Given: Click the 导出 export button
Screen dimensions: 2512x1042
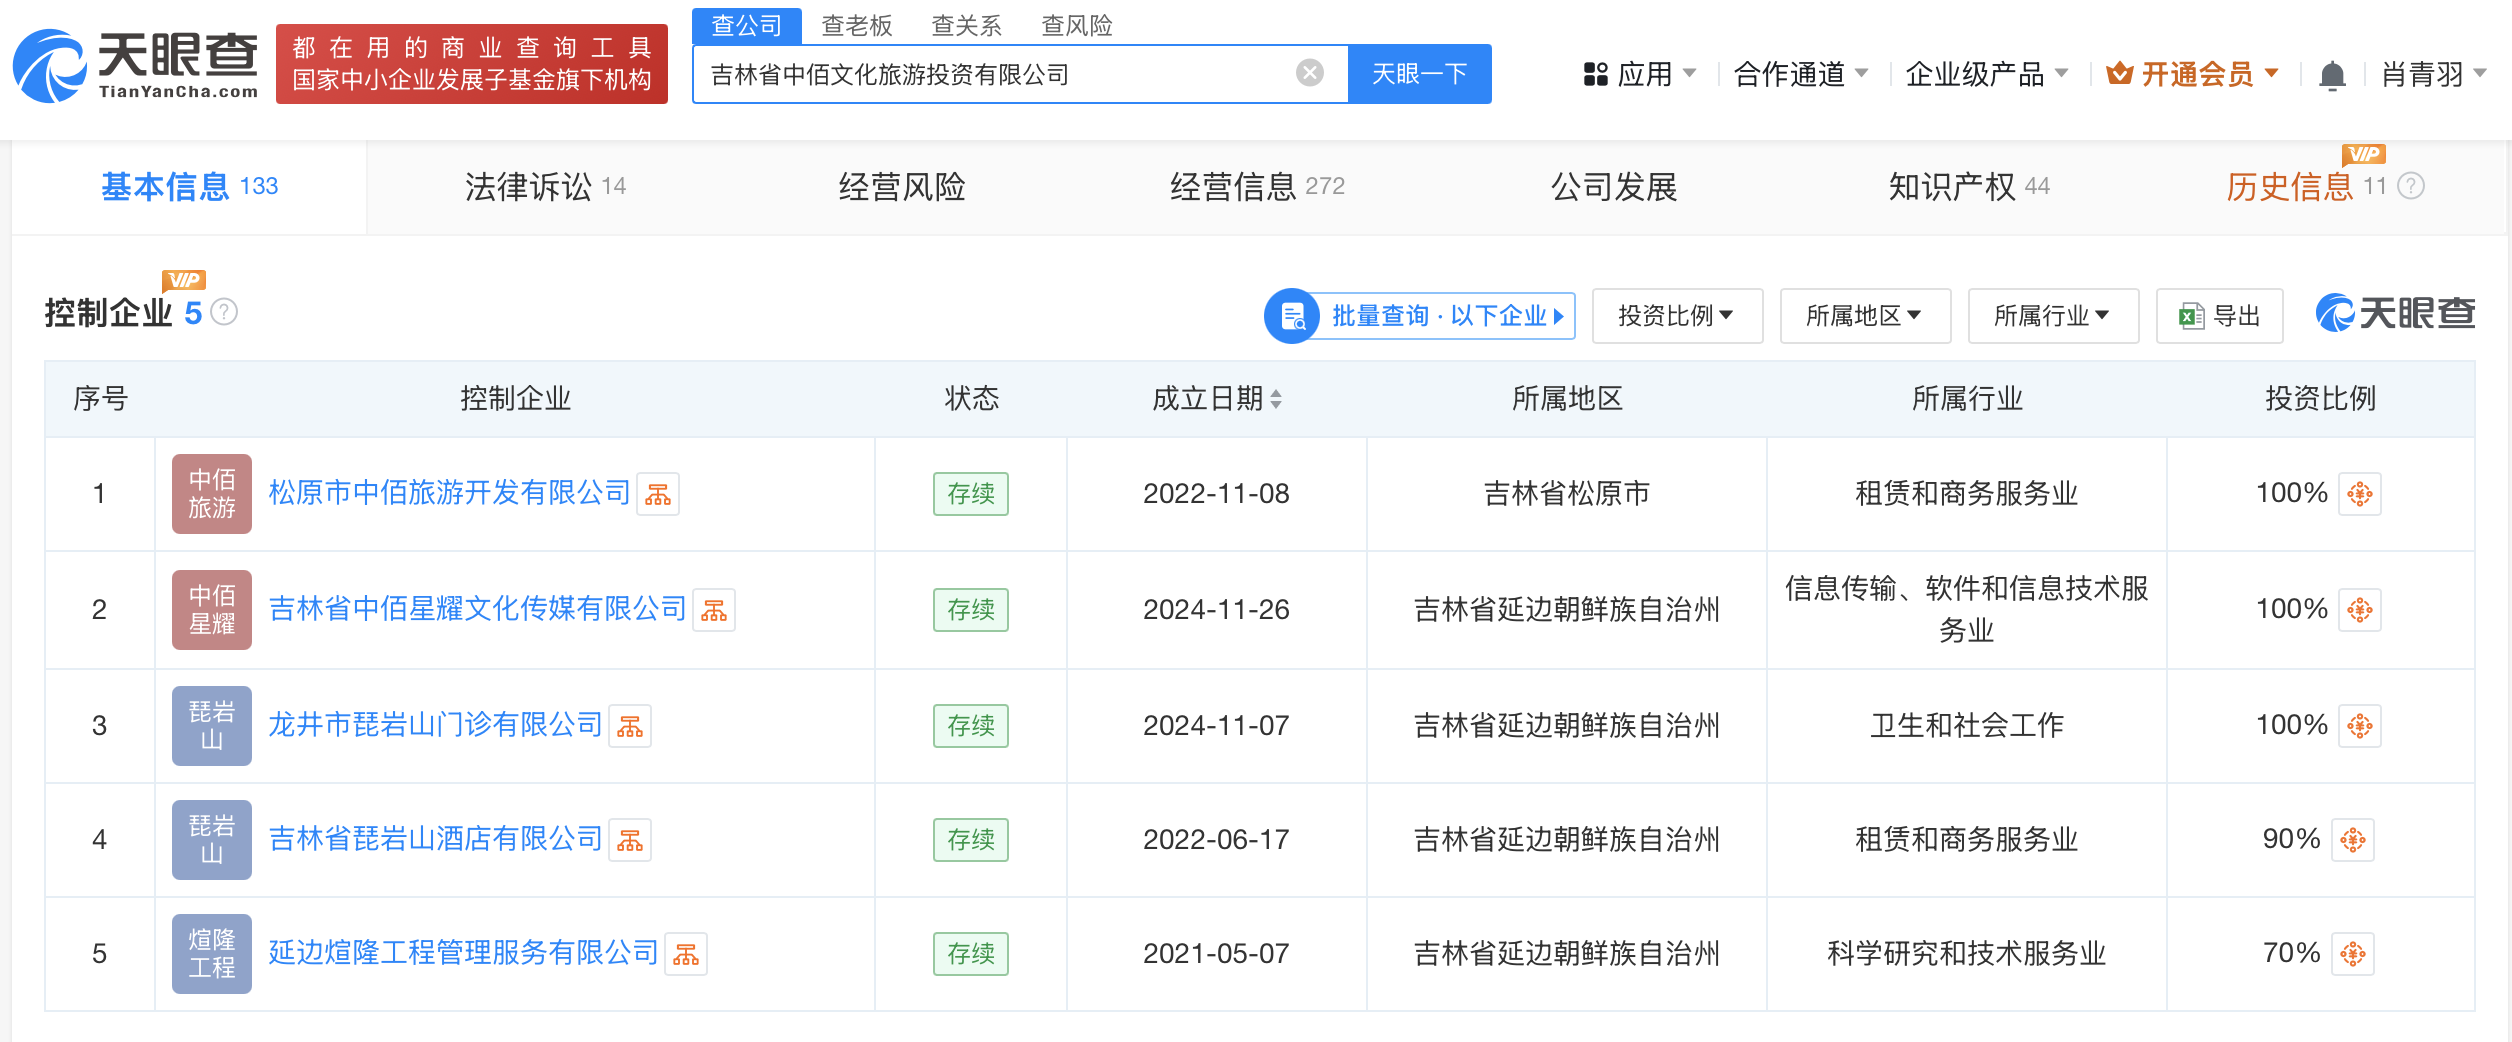Looking at the screenshot, I should click(2219, 316).
